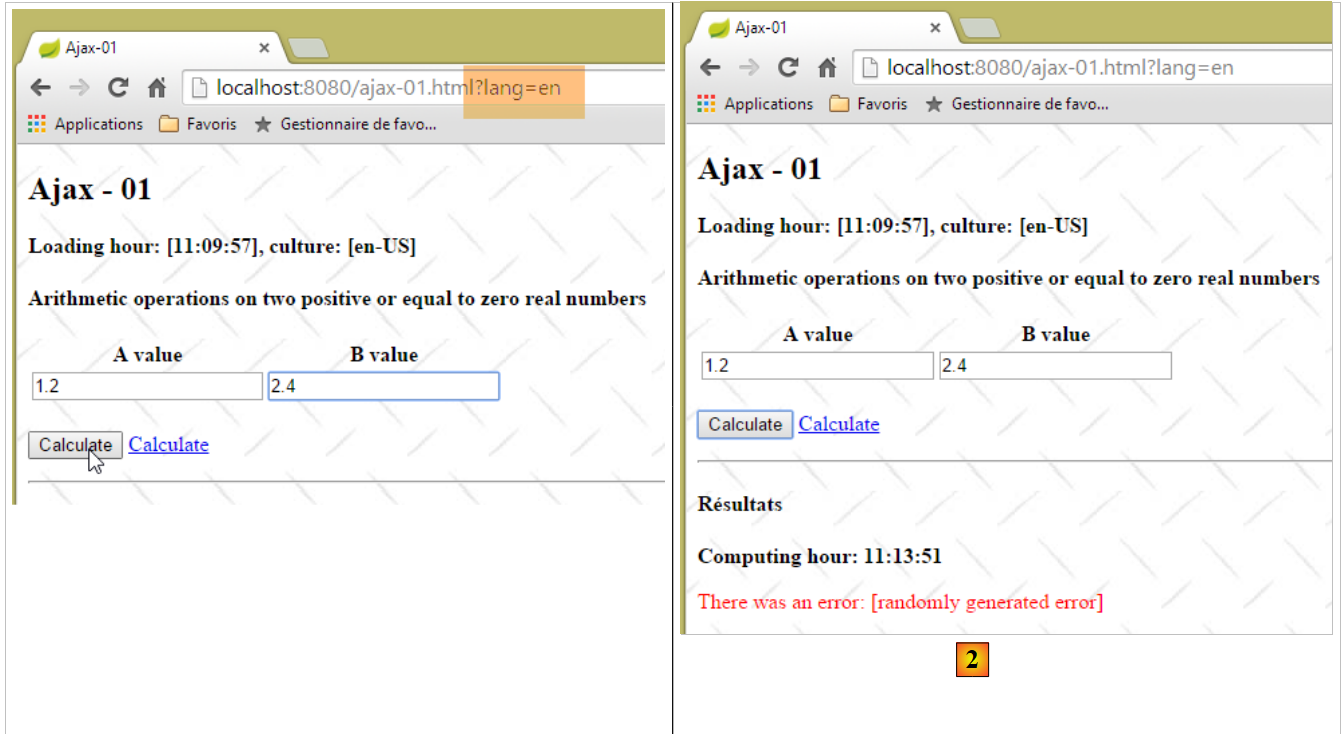Click the back arrow in the left browser

(x=40, y=88)
